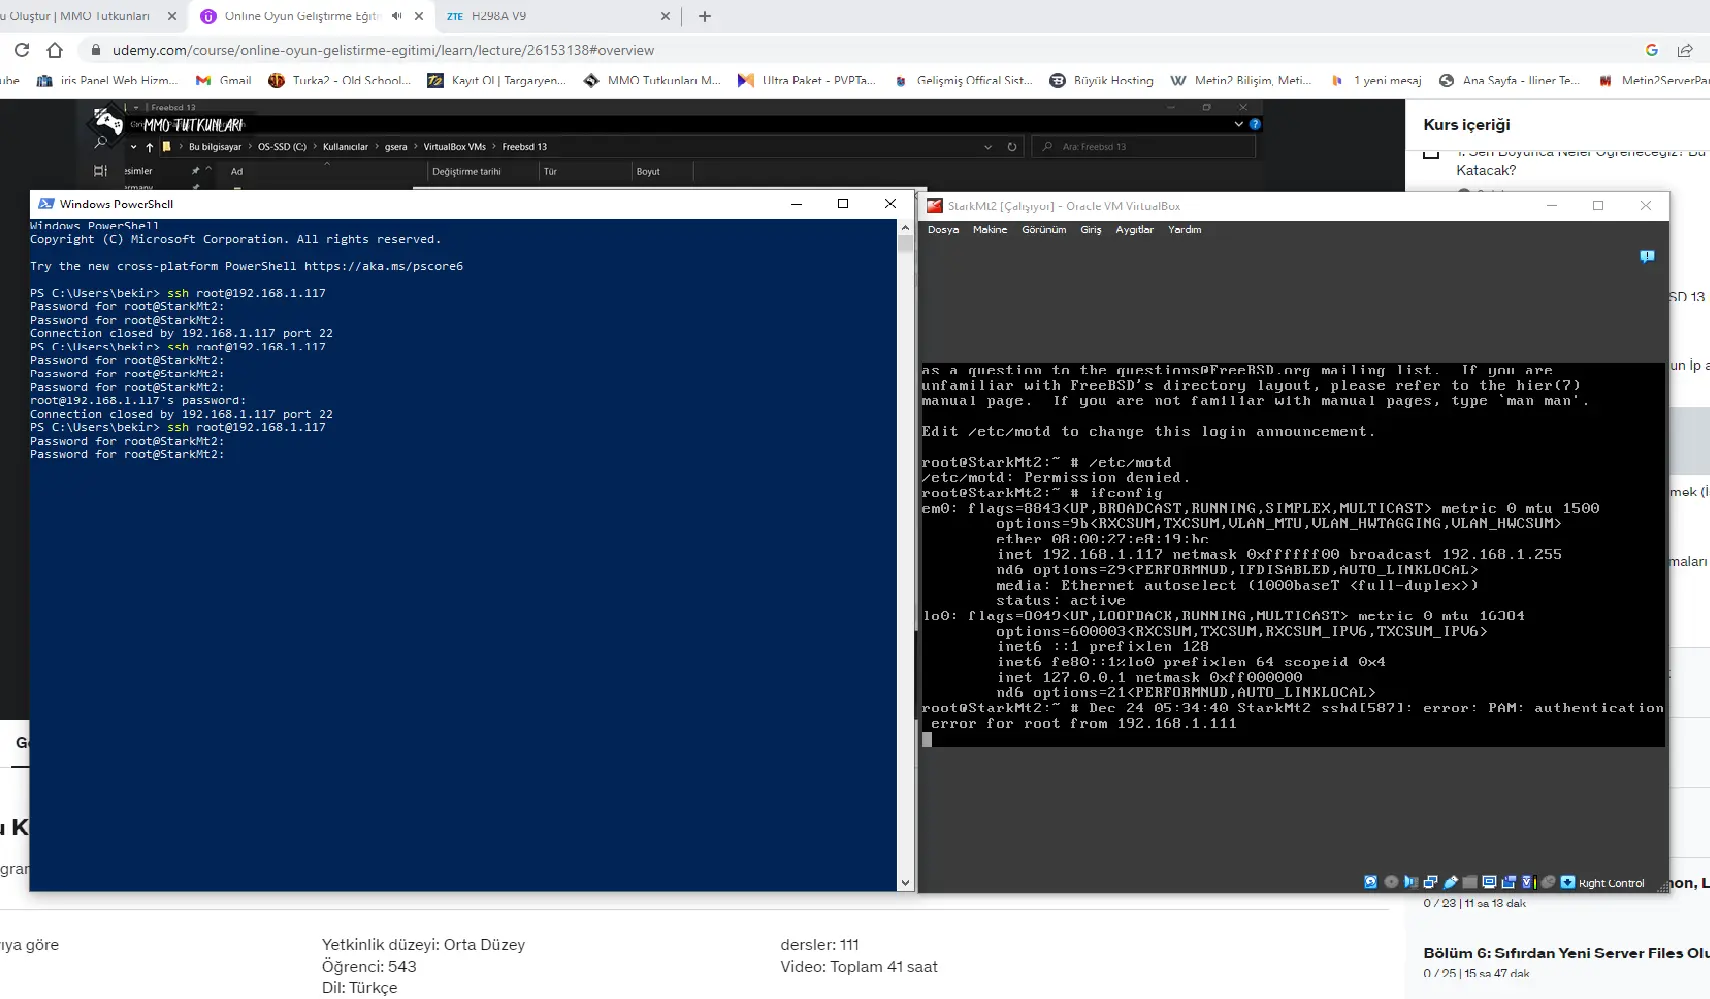Click the share page icon in address bar
This screenshot has height=999, width=1710.
click(x=1685, y=50)
